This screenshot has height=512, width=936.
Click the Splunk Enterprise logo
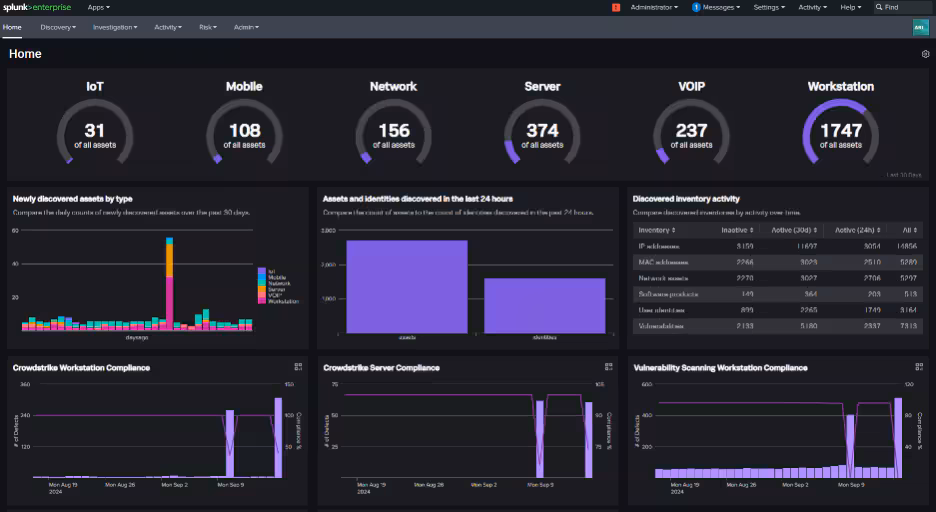[x=36, y=7]
